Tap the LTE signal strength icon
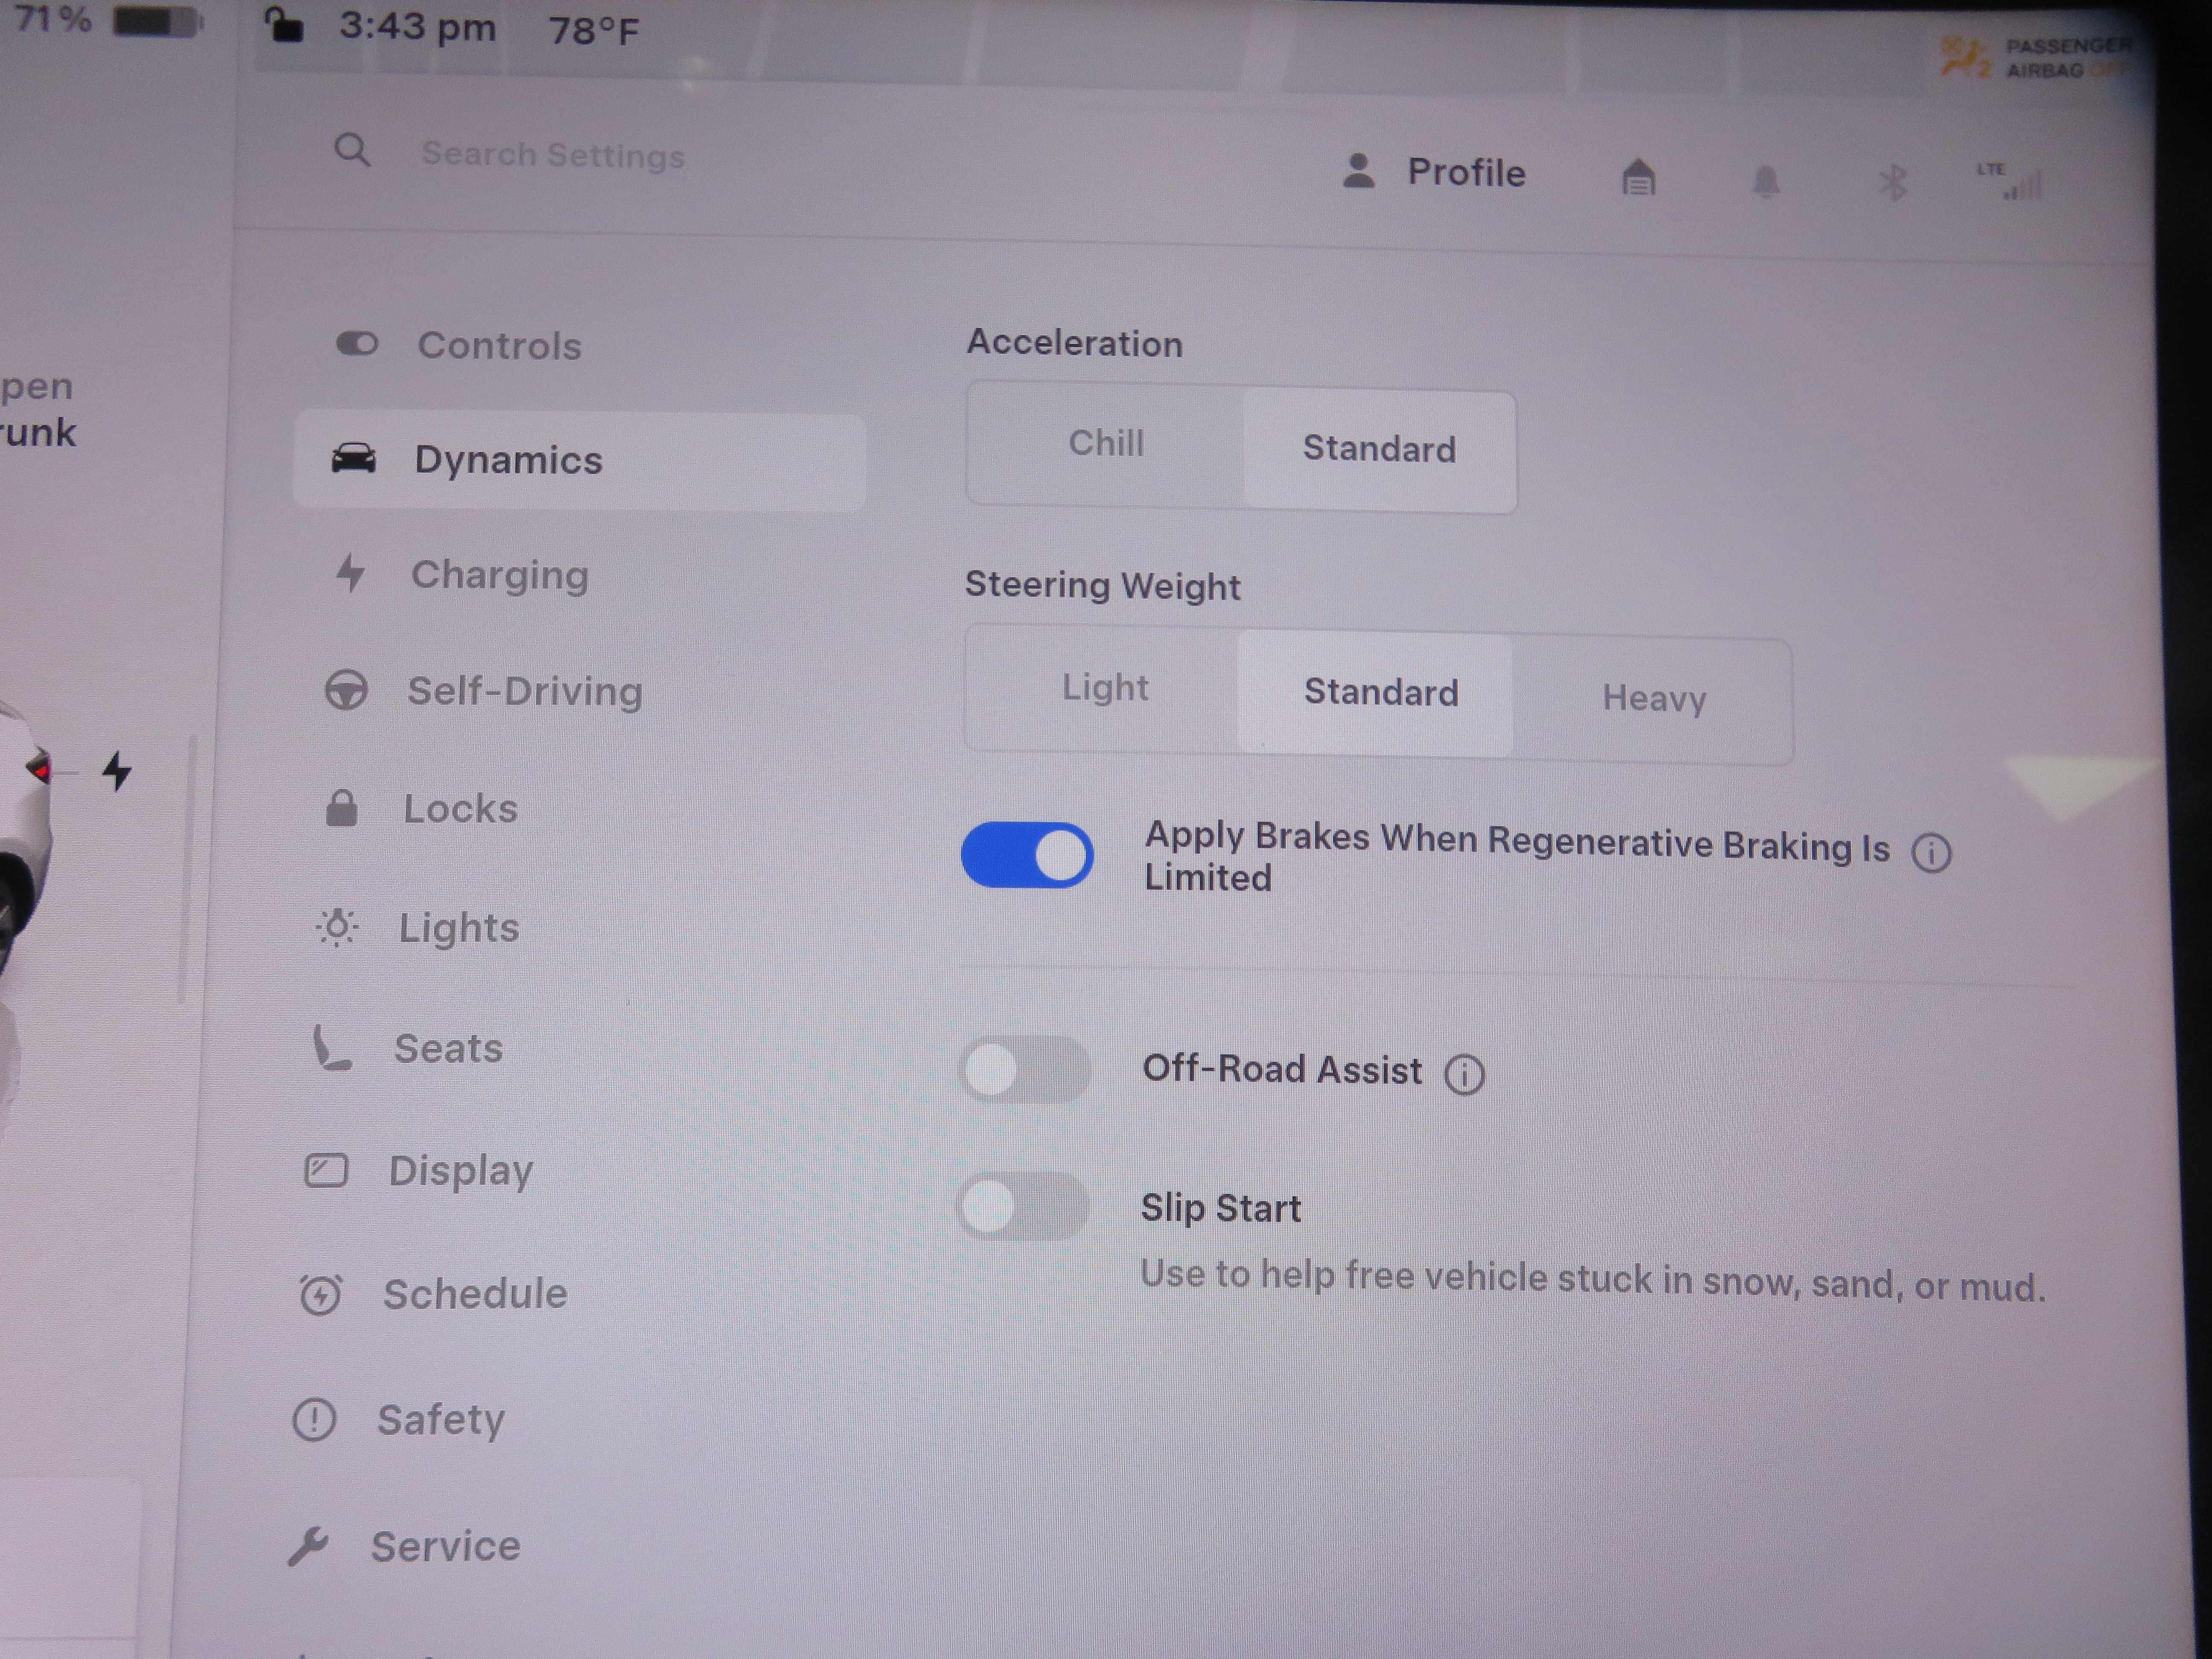 [x=2011, y=182]
